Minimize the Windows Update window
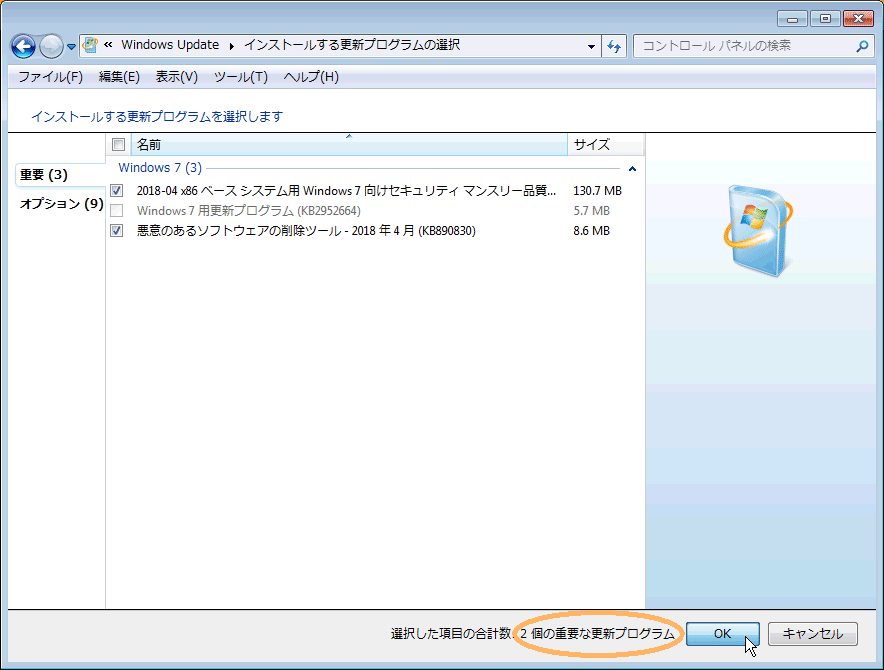 pyautogui.click(x=792, y=19)
